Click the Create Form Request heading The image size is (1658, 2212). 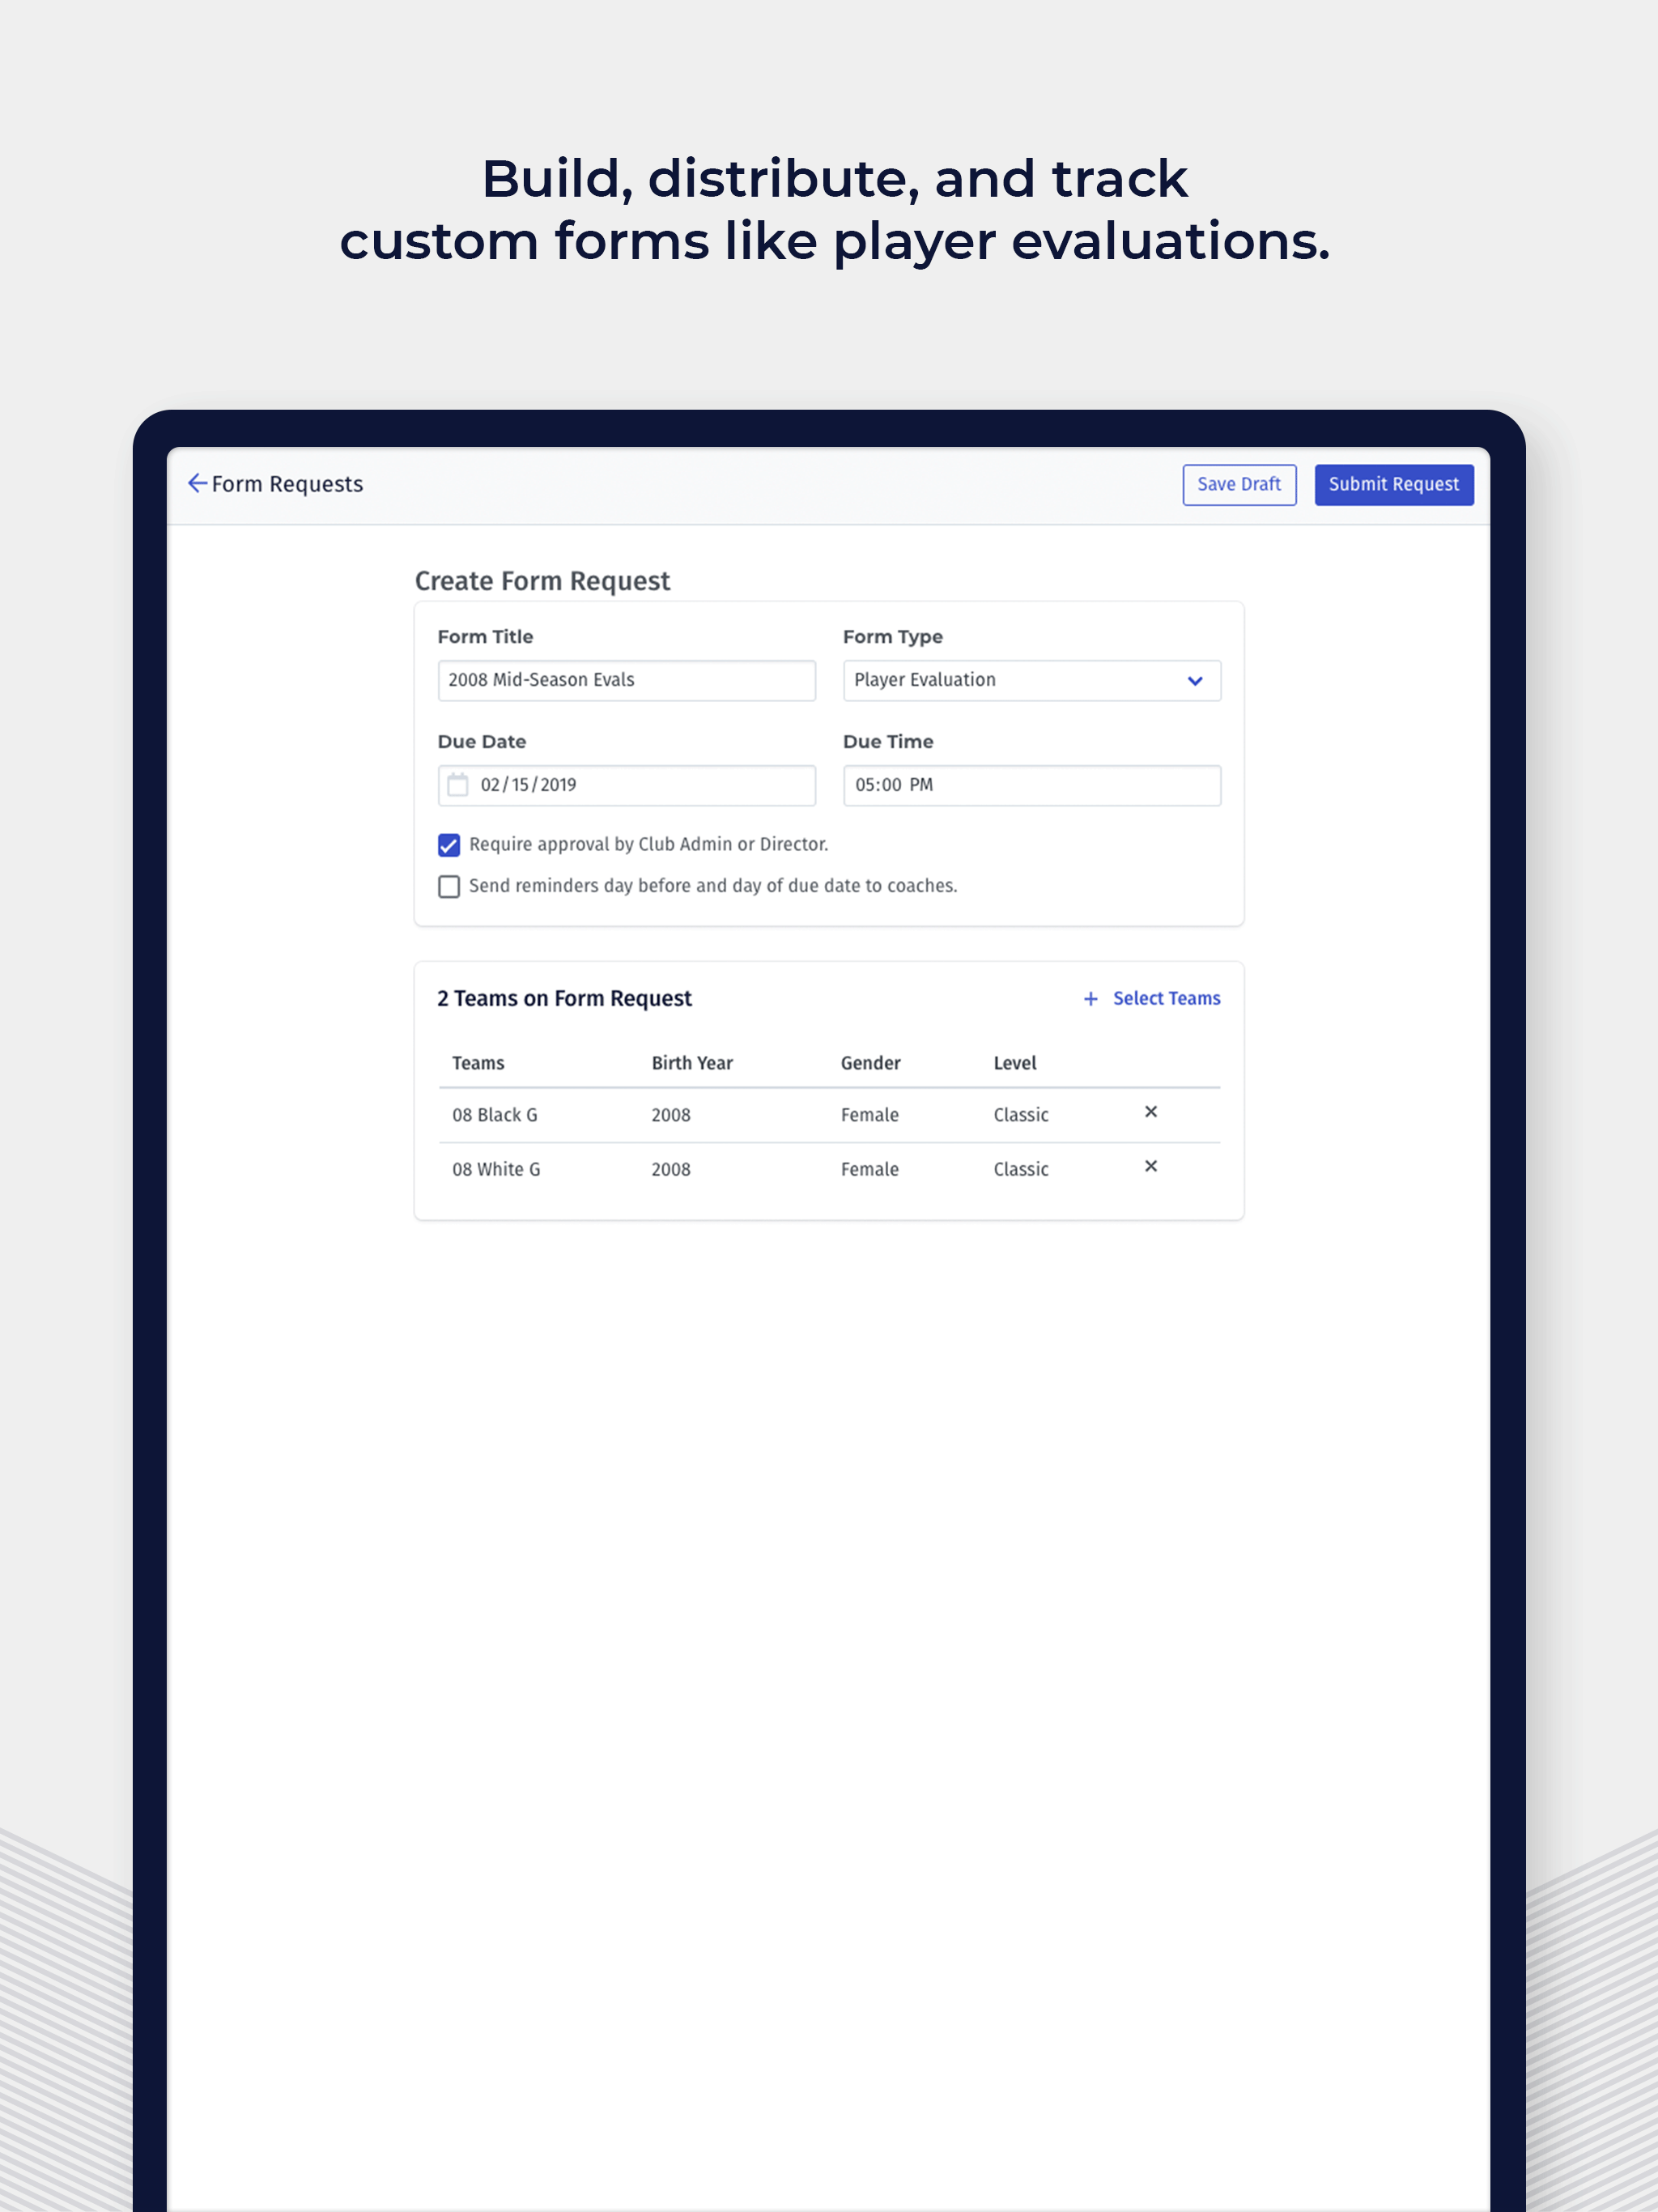pyautogui.click(x=542, y=581)
